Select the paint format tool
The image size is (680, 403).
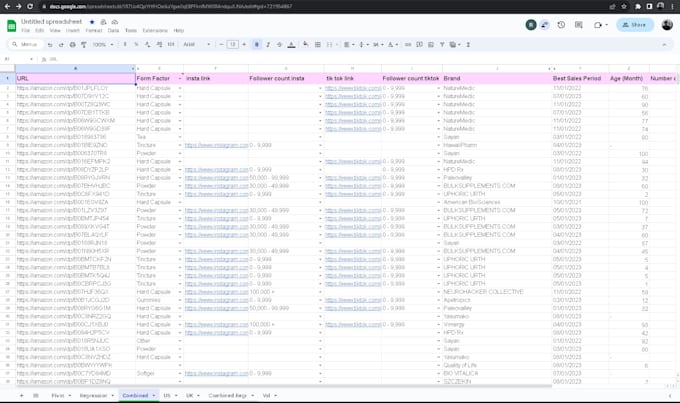(84, 45)
